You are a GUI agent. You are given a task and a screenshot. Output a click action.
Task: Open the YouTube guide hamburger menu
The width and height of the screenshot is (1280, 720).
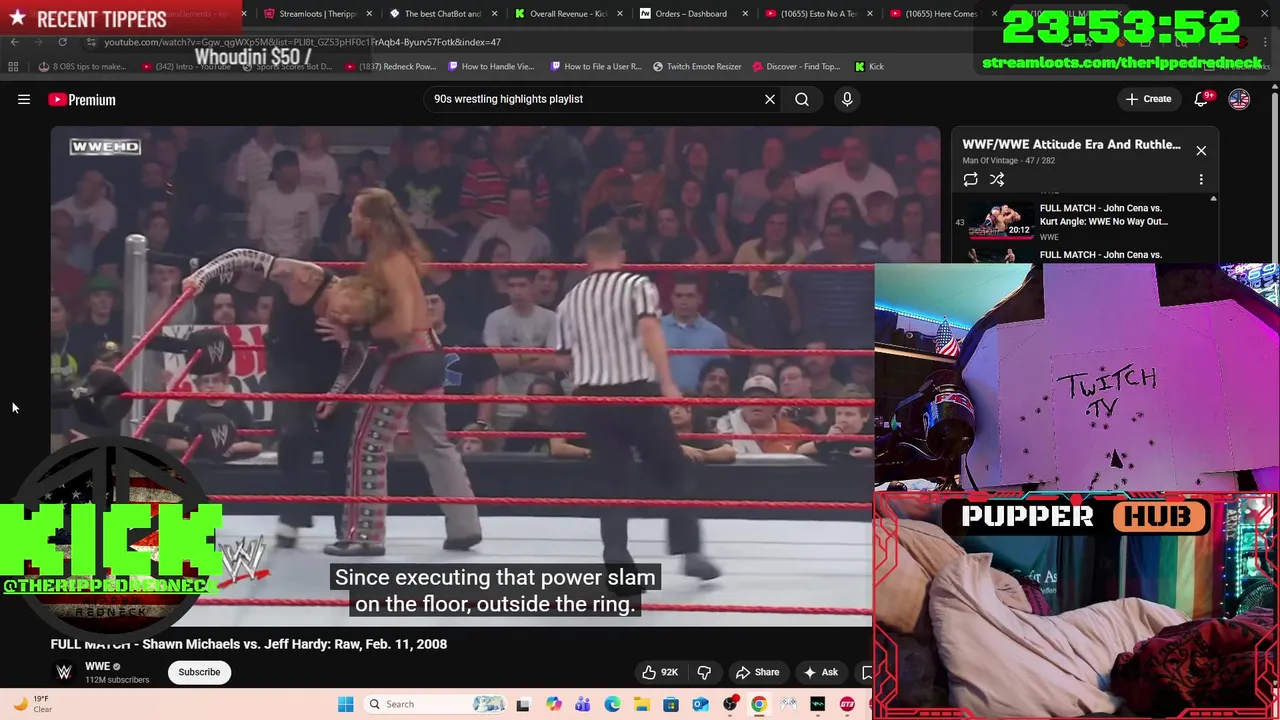(x=24, y=99)
